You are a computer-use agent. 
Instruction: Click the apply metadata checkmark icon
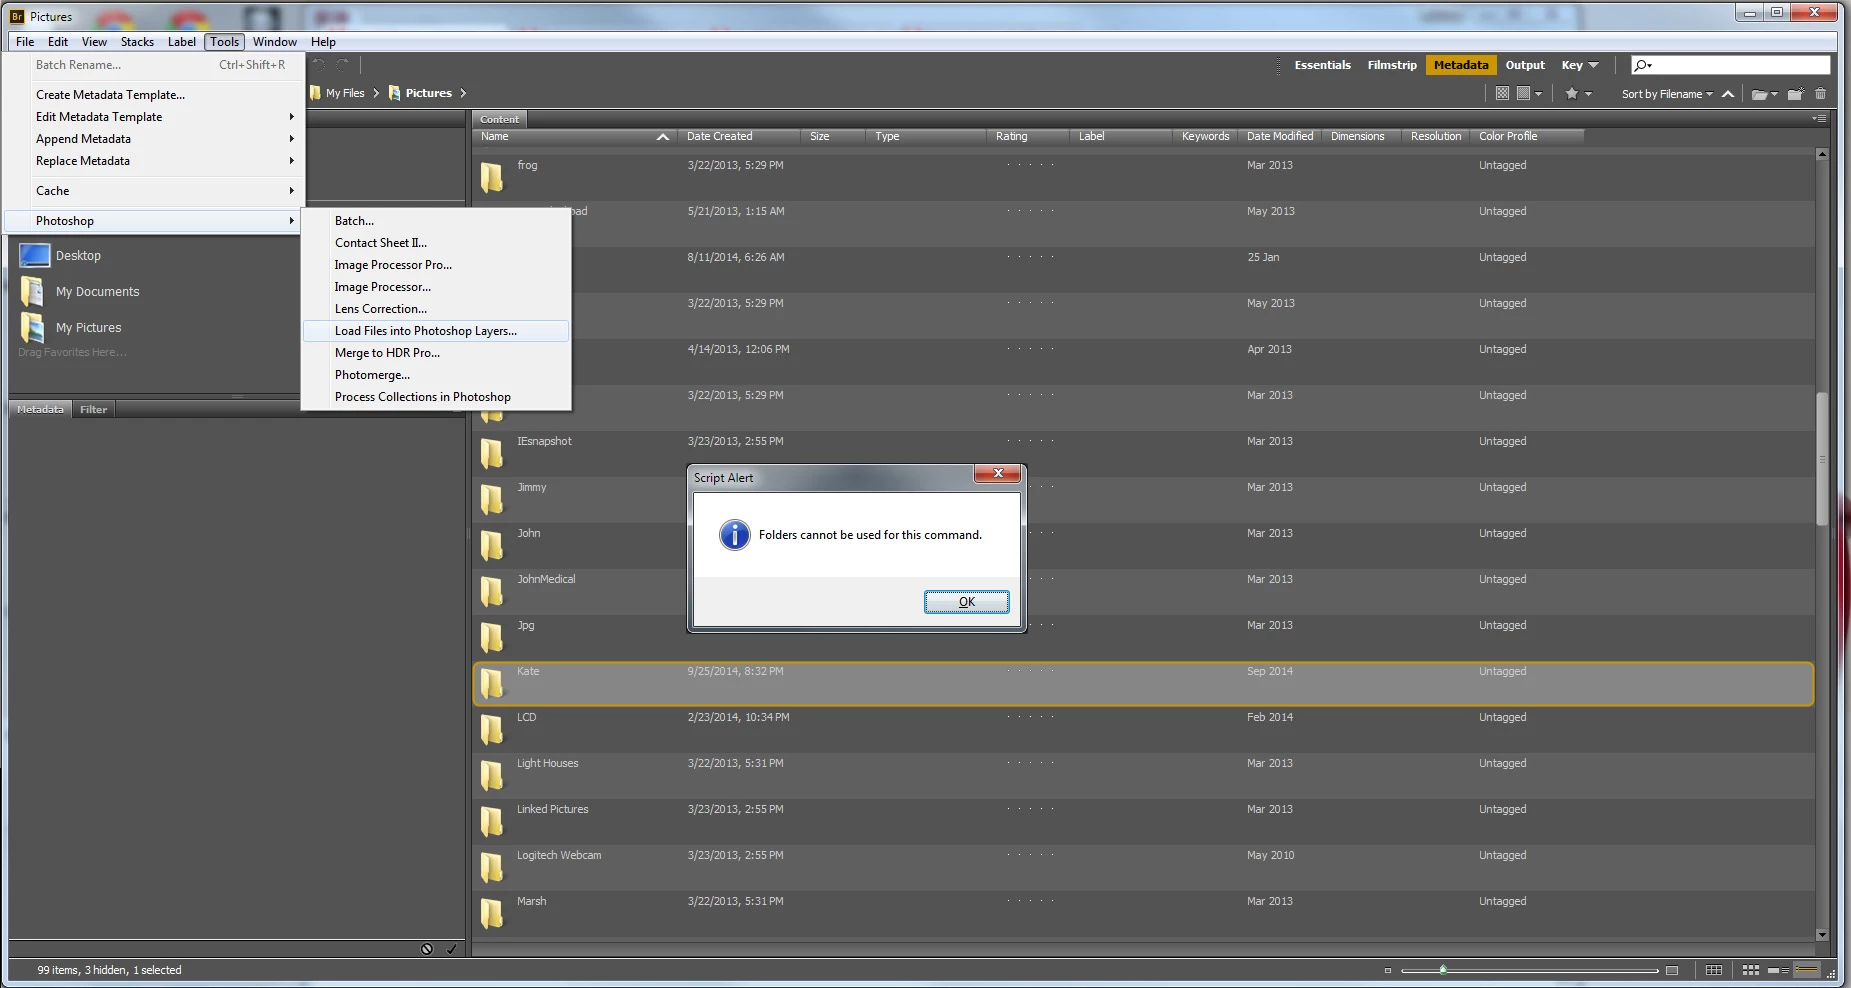[x=451, y=949]
